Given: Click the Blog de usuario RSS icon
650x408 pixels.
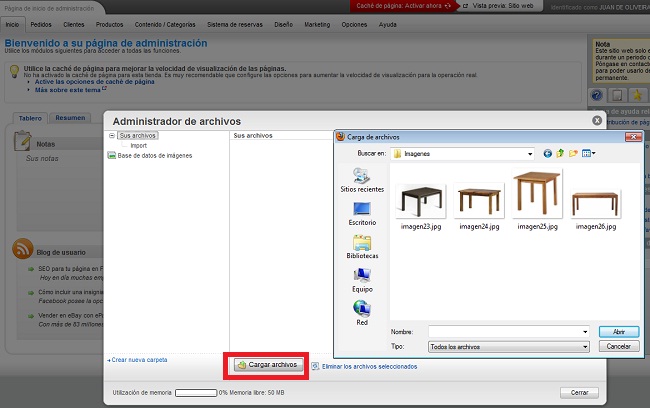Looking at the screenshot, I should click(x=22, y=249).
